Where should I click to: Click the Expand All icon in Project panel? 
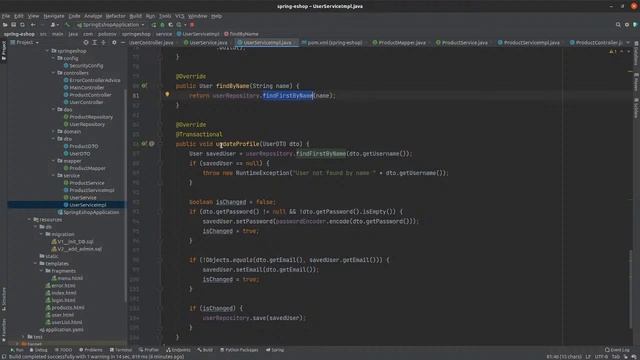click(x=95, y=42)
